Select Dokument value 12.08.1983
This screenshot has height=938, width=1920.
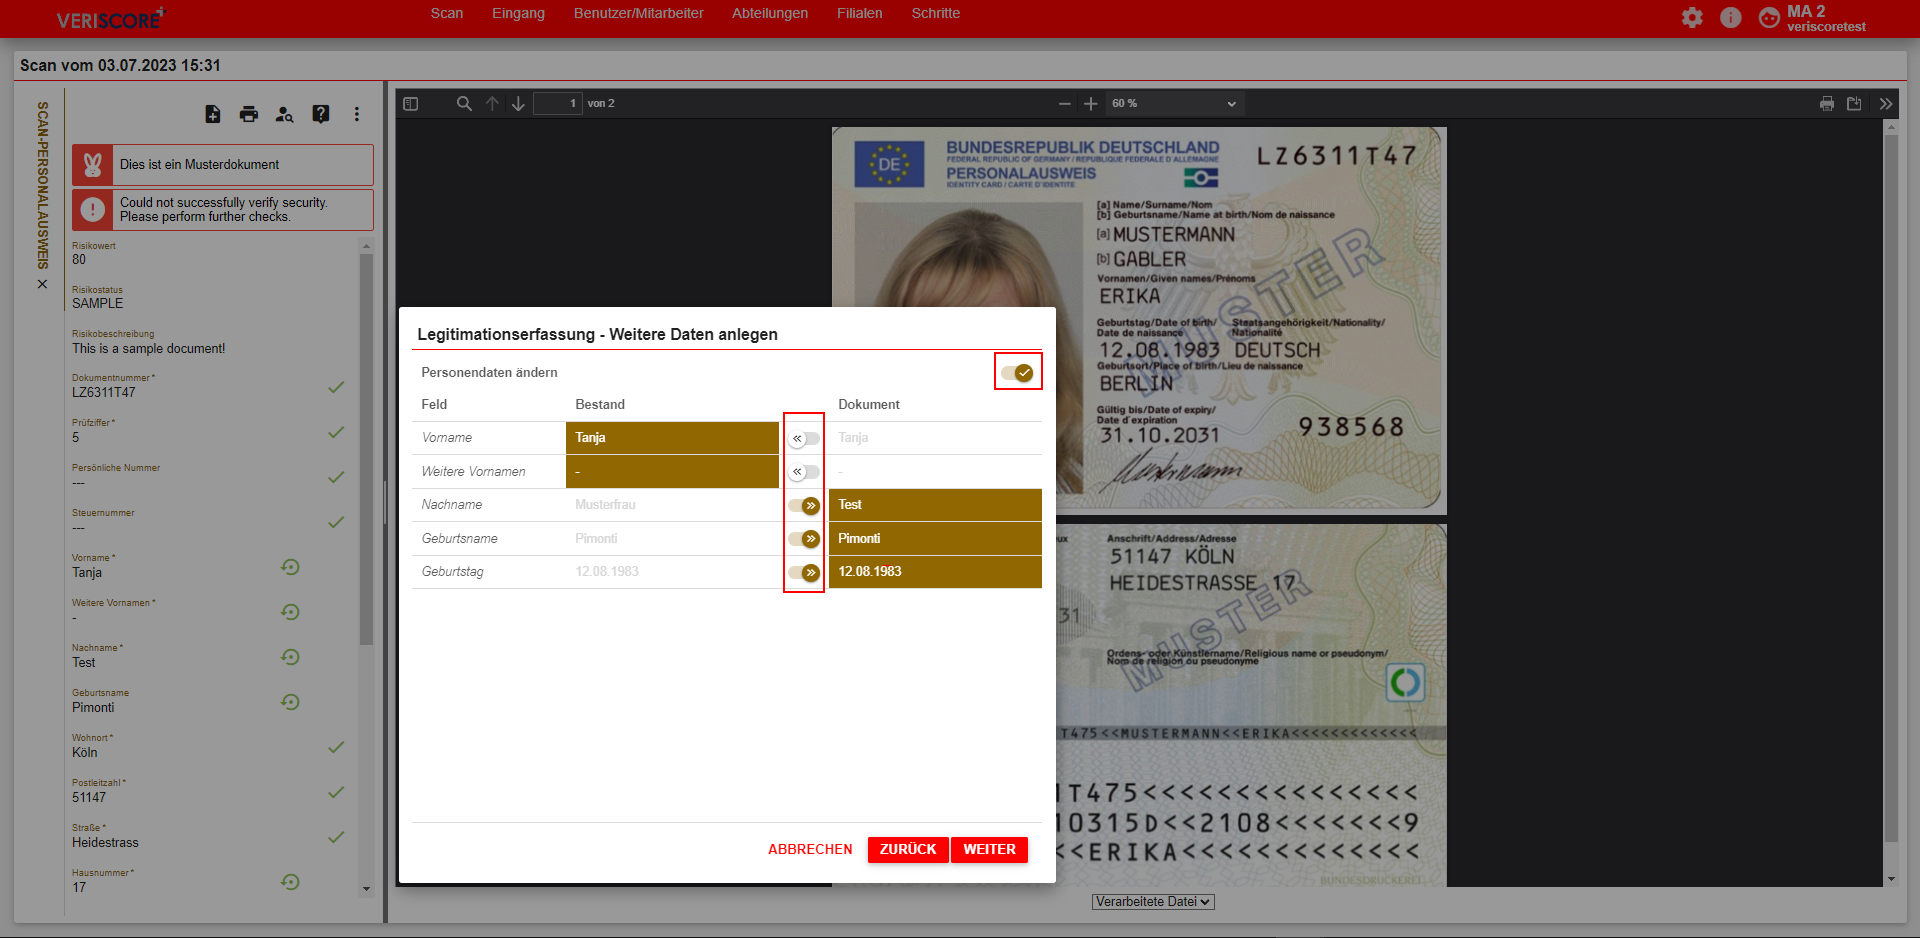(x=935, y=572)
